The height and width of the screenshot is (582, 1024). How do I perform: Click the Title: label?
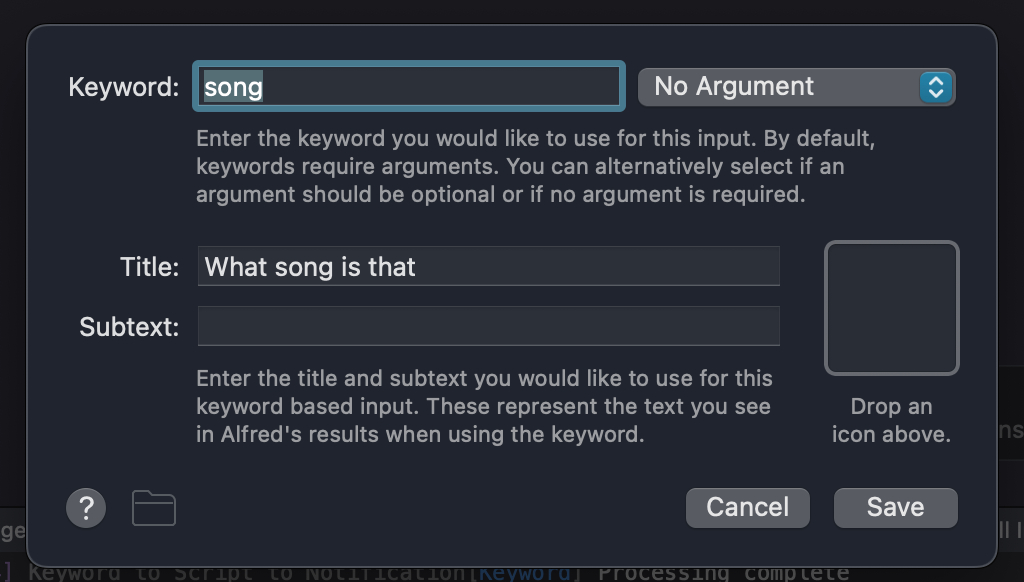149,267
